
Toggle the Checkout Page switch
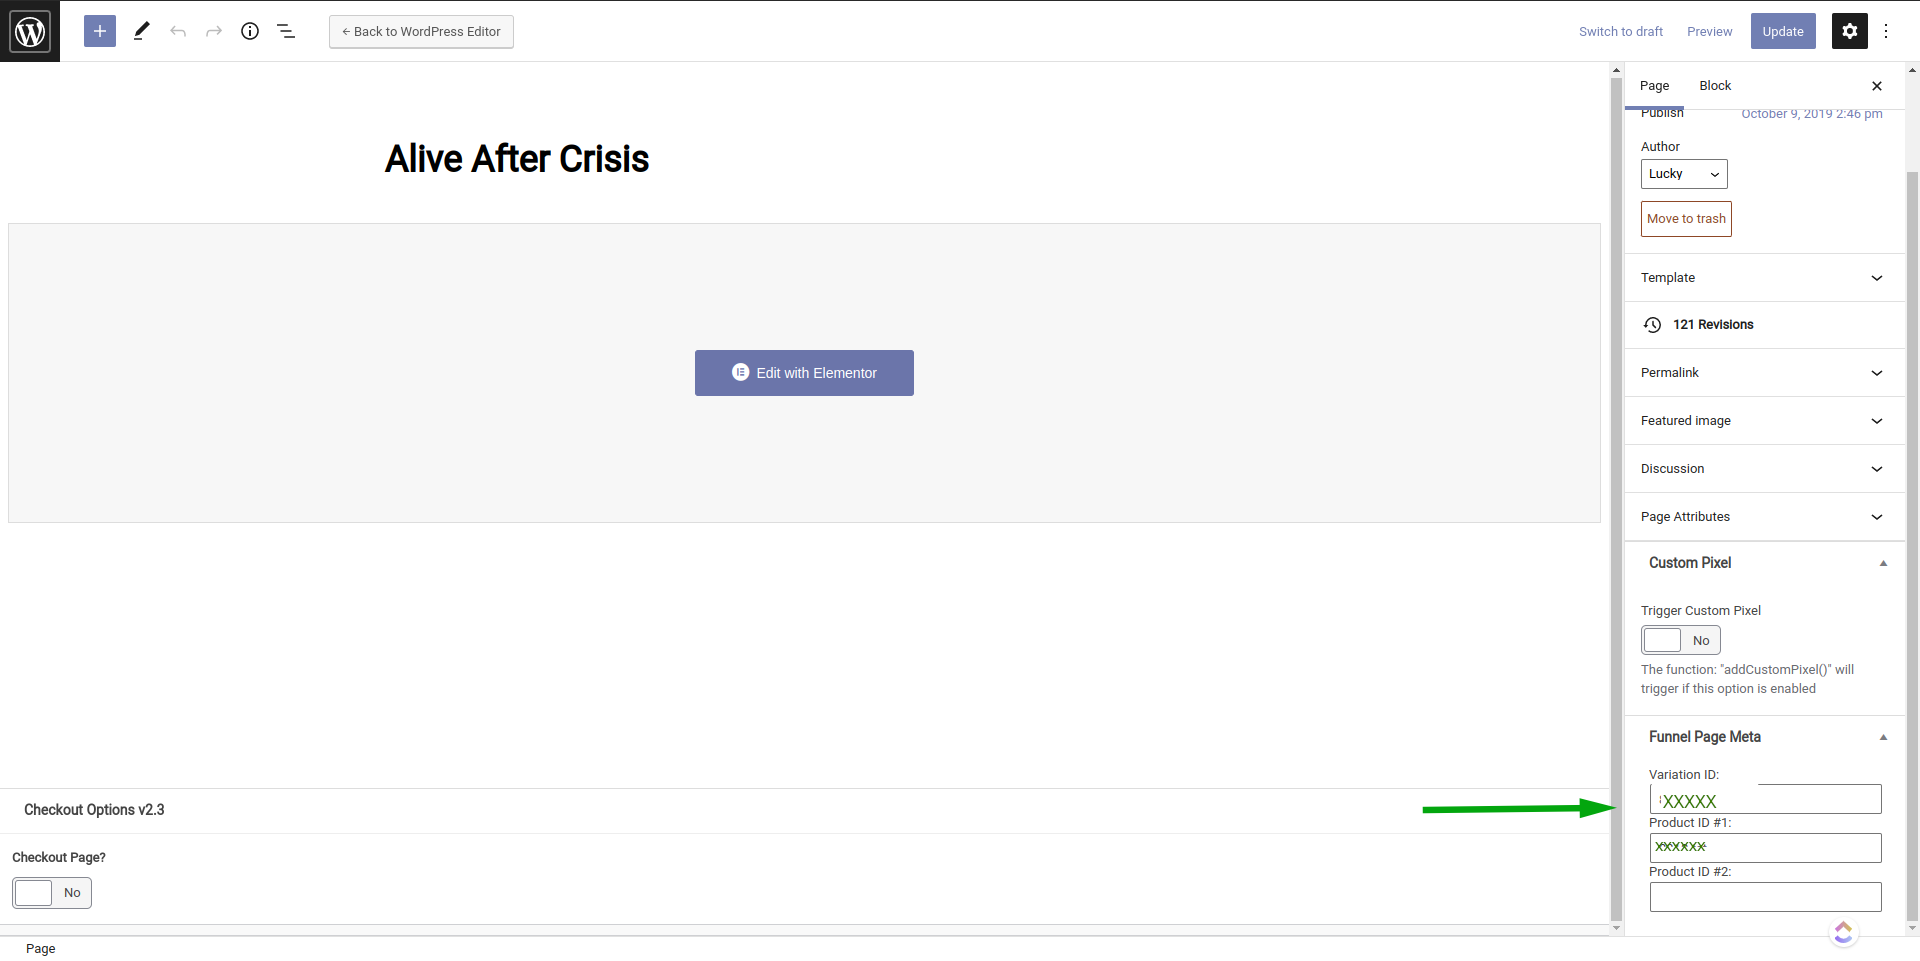[52, 893]
